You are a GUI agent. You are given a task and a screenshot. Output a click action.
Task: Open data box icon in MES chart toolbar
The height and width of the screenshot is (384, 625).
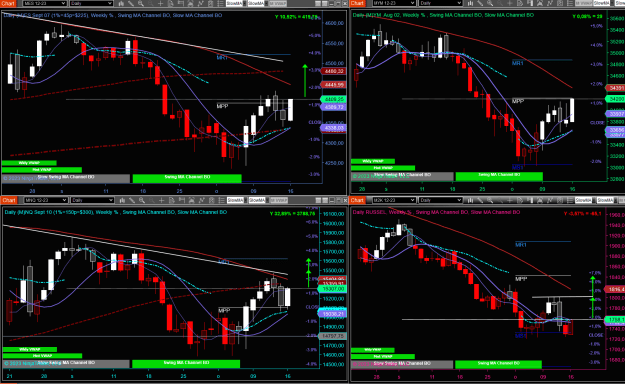pos(171,3)
